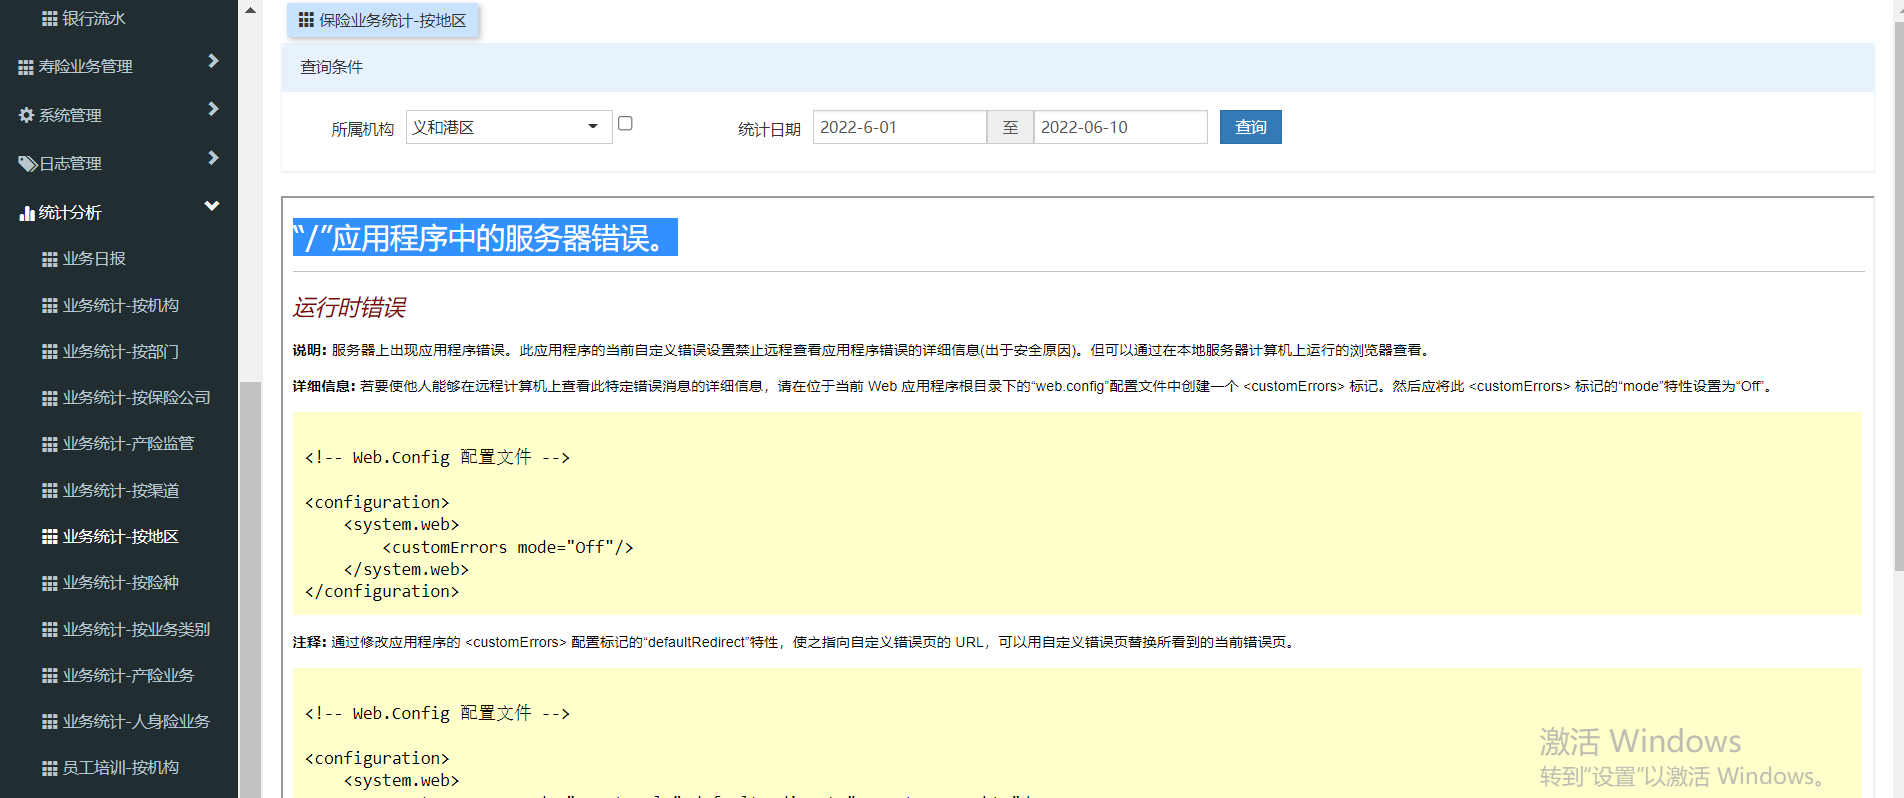Image resolution: width=1904 pixels, height=798 pixels.
Task: Click the grid icon beside 业务统计-按险种
Action: [49, 583]
